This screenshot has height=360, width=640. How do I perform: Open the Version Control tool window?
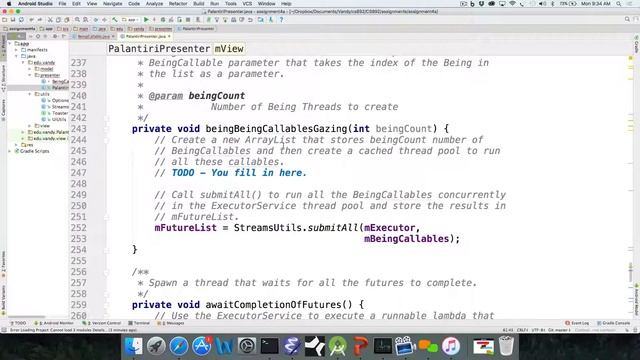pos(102,323)
